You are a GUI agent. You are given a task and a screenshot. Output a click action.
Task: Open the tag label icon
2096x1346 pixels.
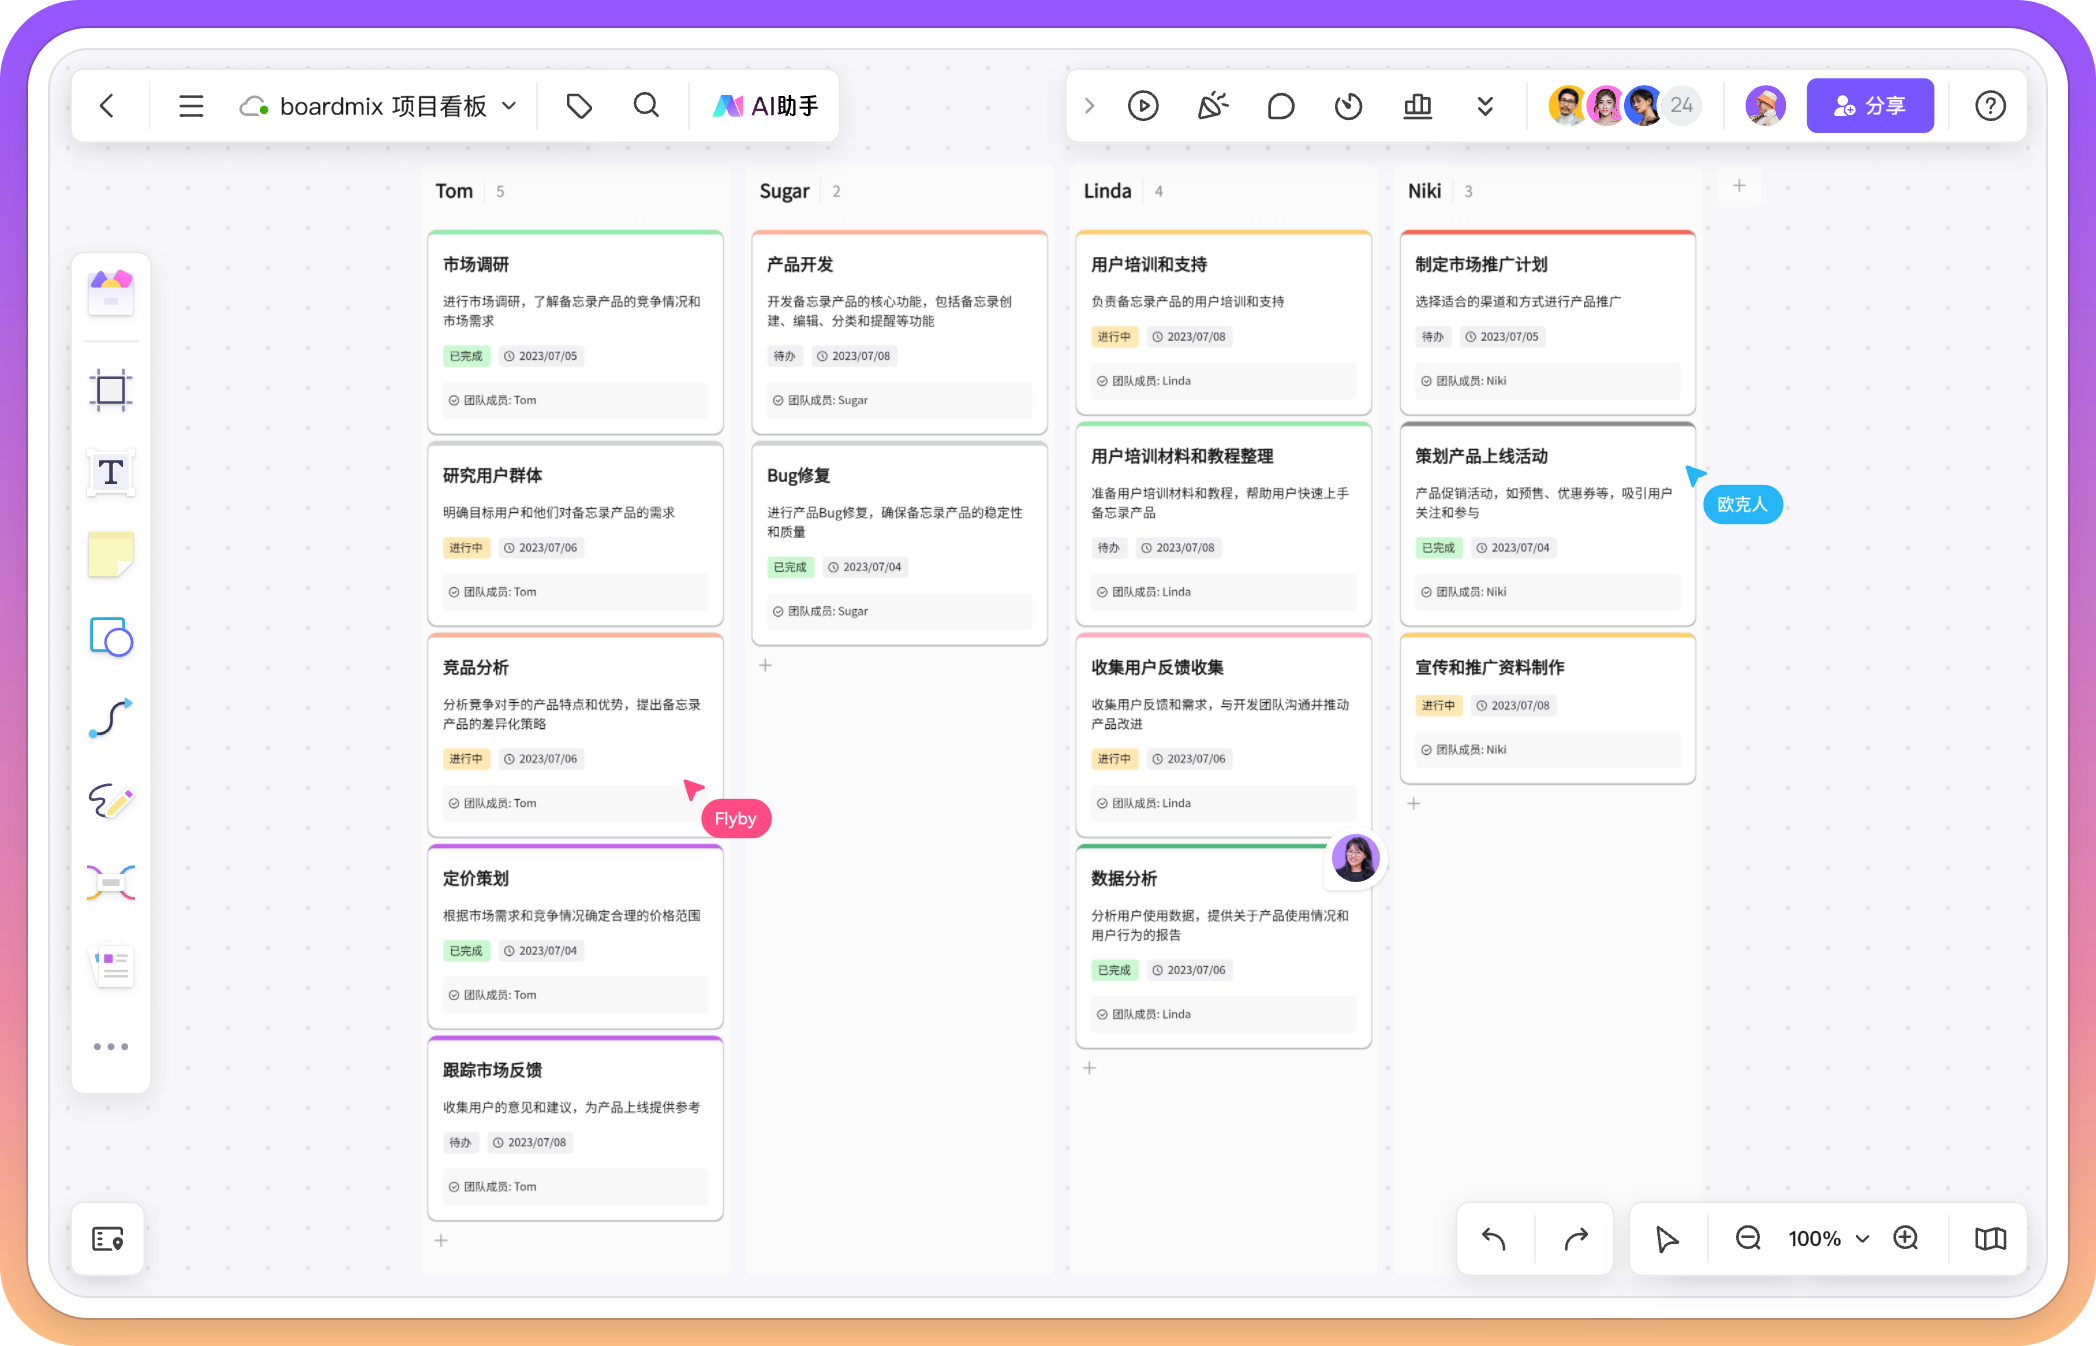pyautogui.click(x=579, y=106)
